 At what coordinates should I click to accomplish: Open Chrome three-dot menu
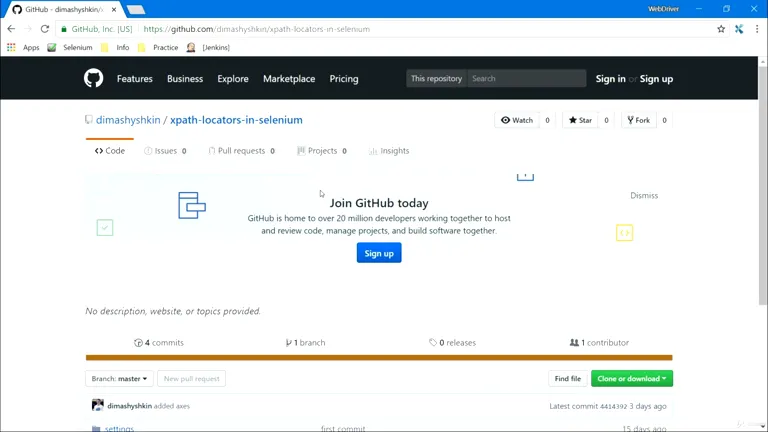click(x=757, y=29)
